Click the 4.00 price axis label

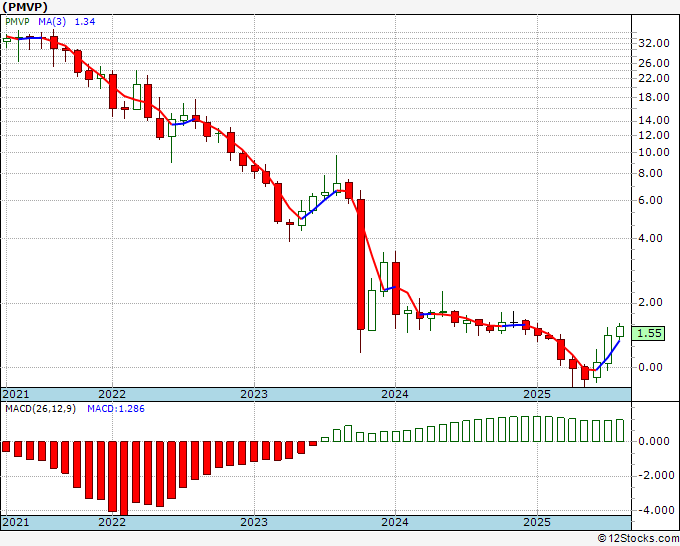pyautogui.click(x=651, y=238)
